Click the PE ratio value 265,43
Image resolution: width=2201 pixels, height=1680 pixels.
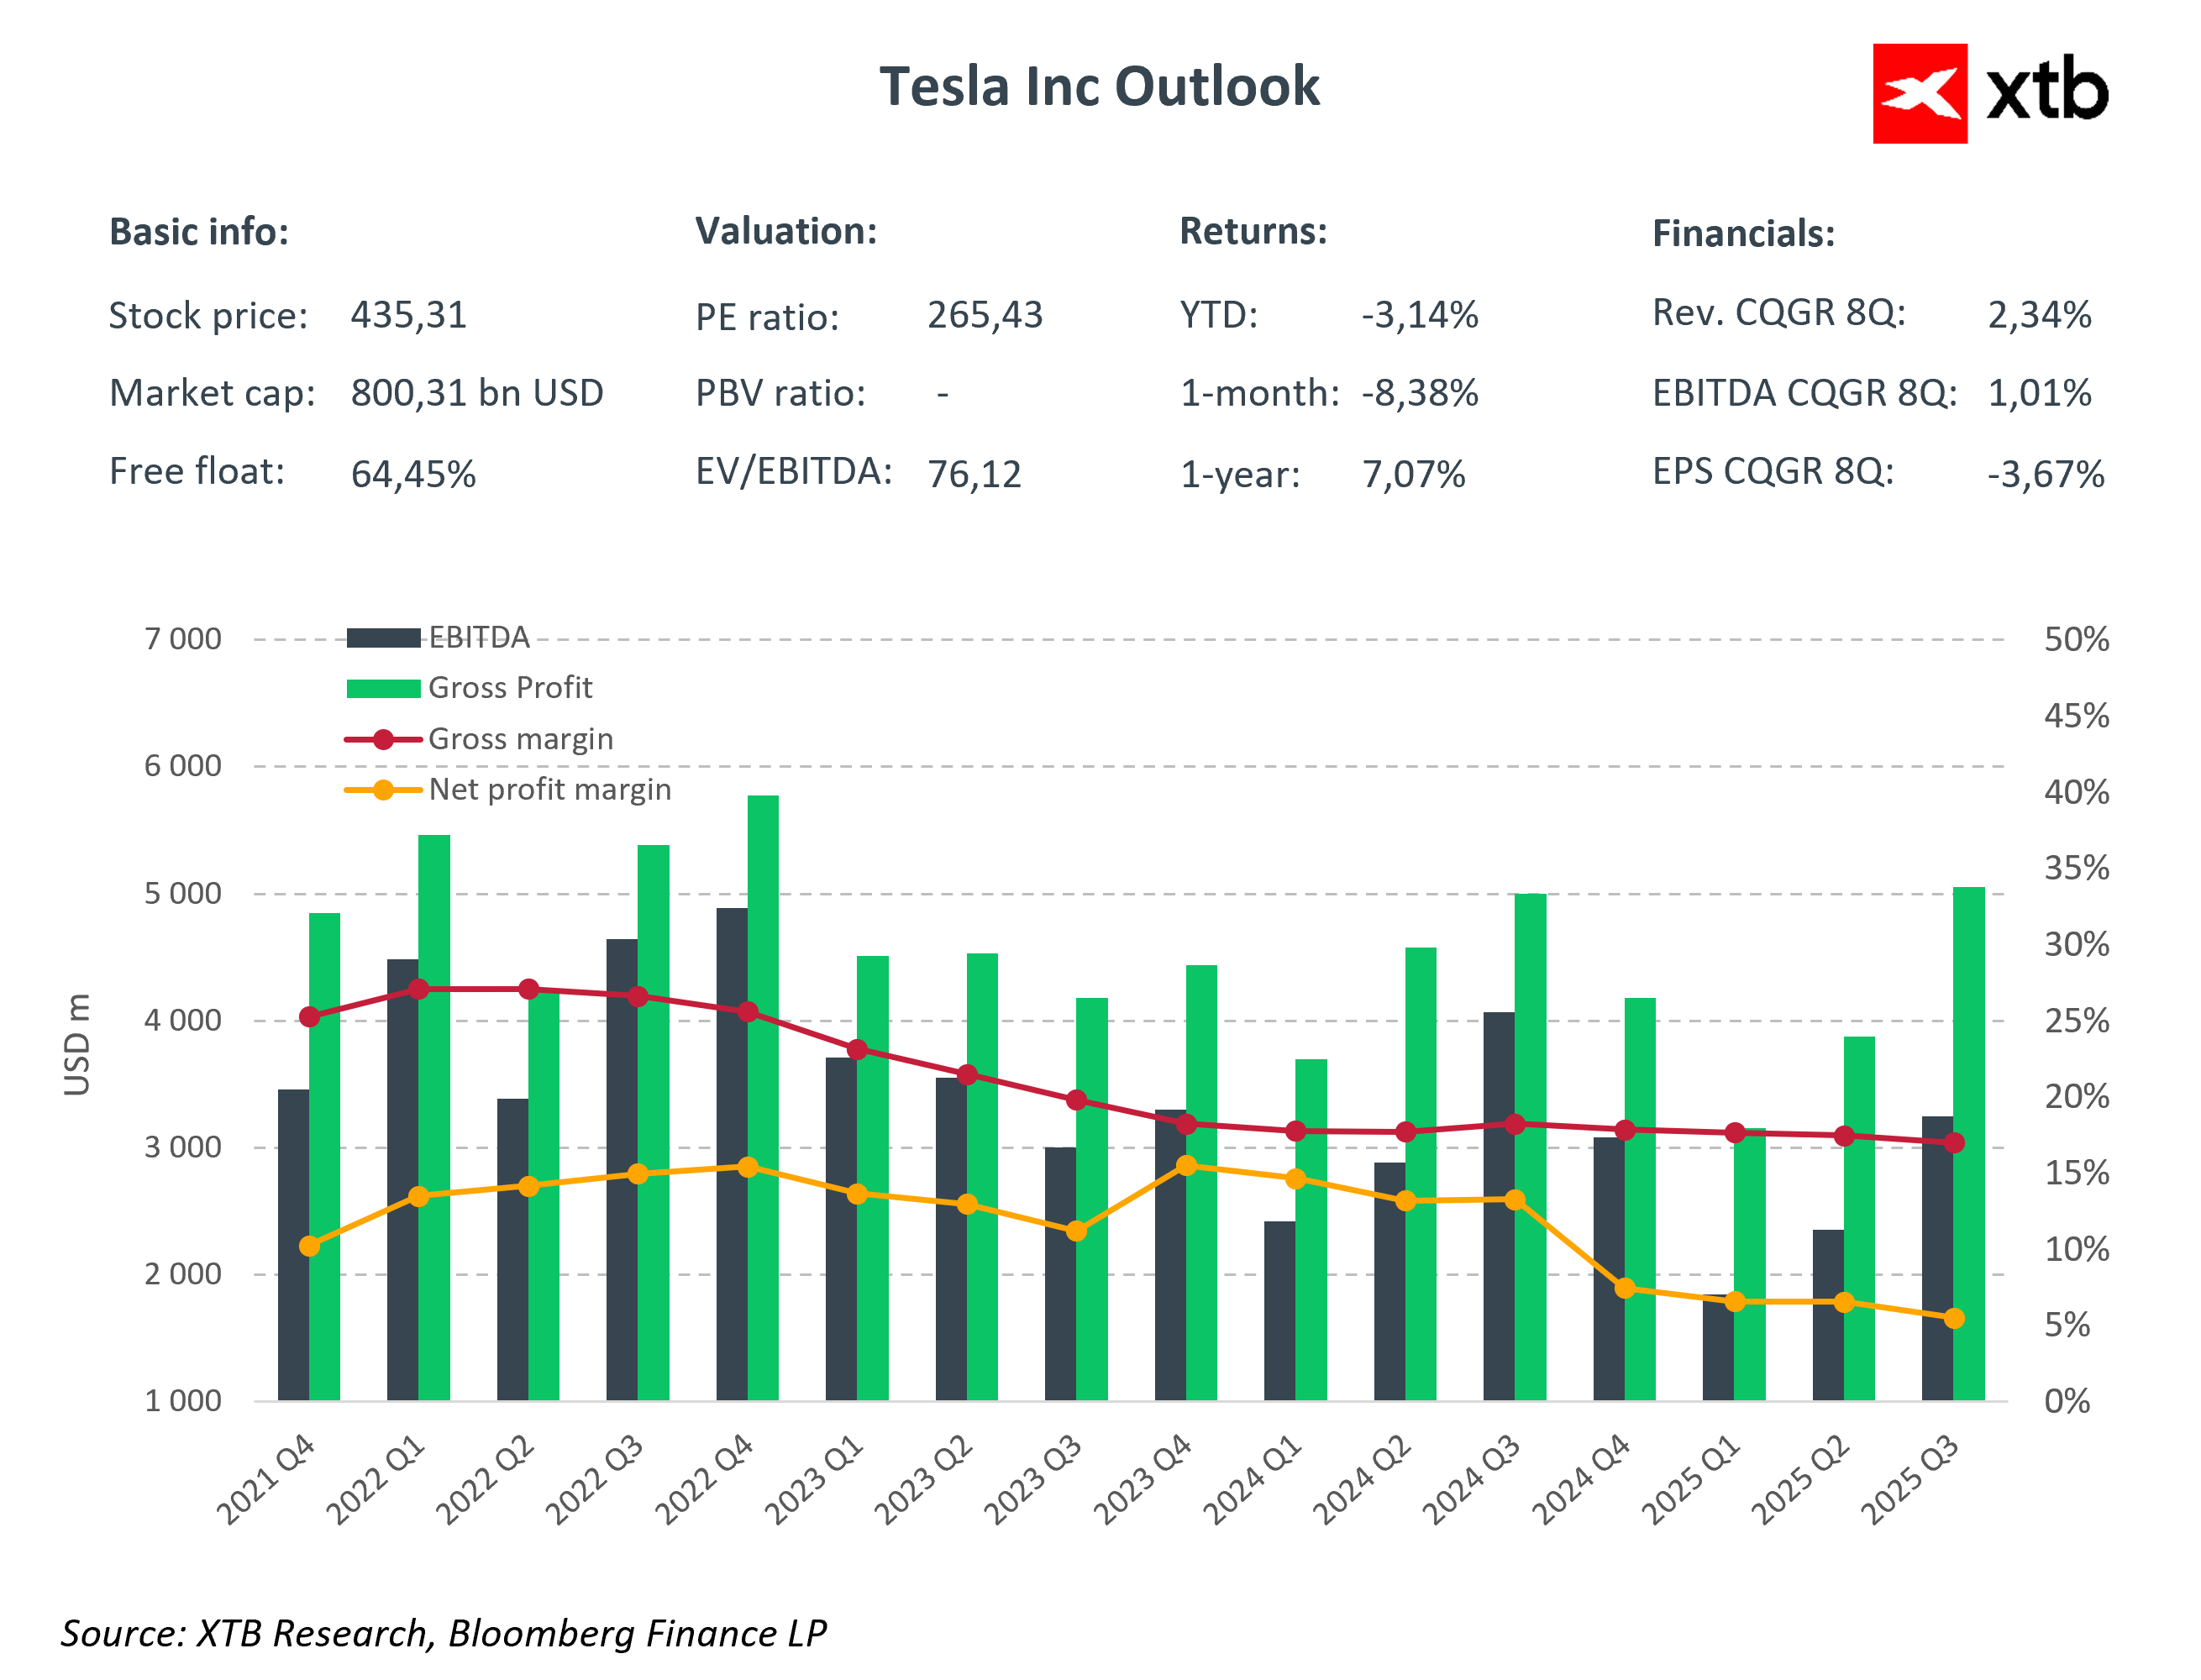click(x=984, y=315)
